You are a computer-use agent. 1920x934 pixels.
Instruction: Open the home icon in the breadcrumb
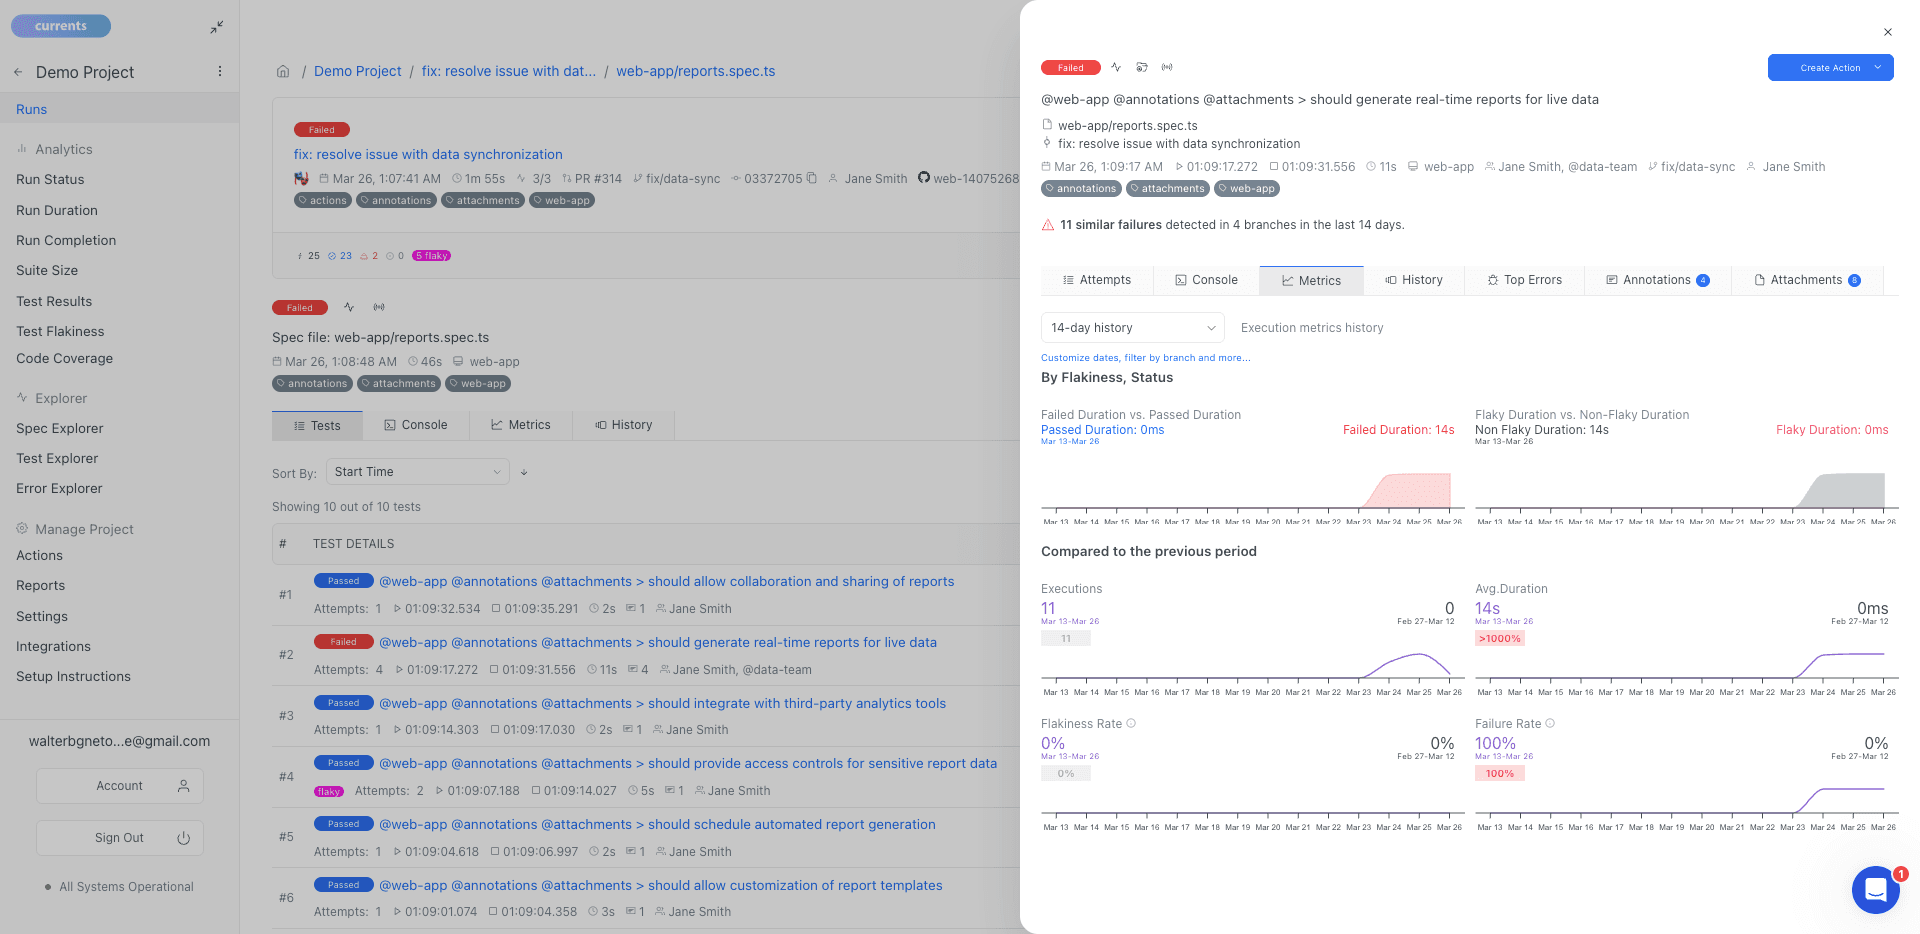point(283,71)
